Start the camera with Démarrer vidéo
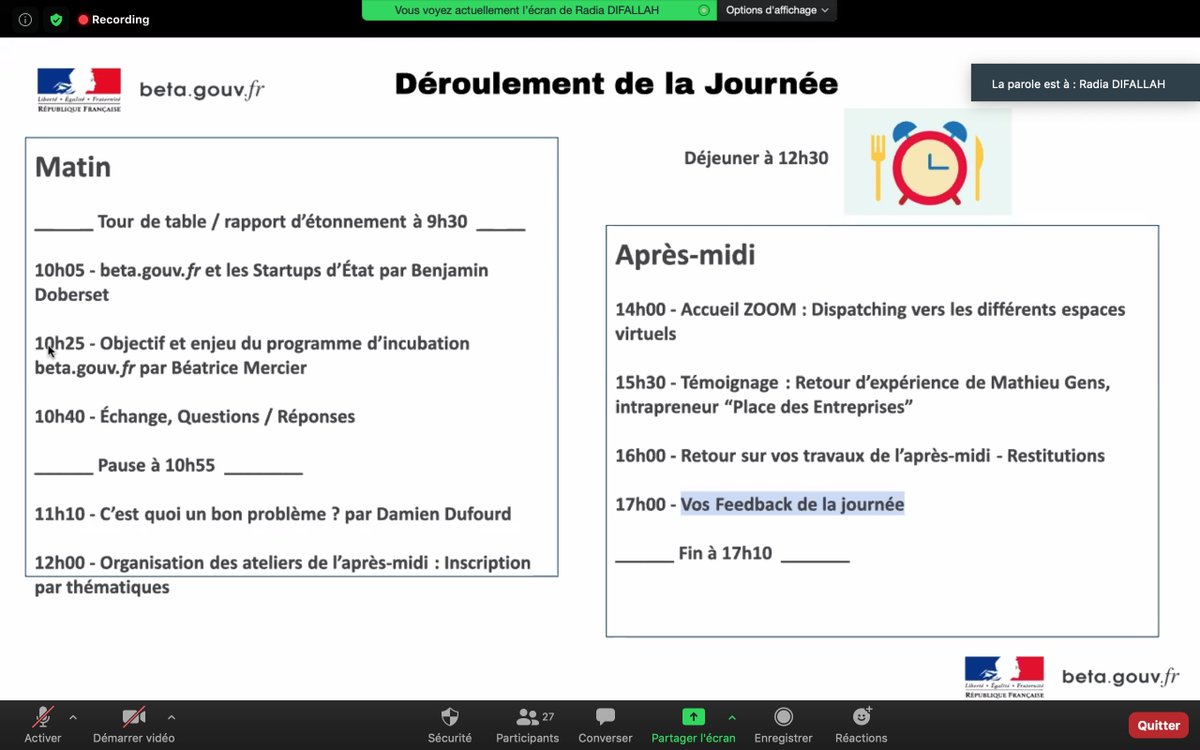 coord(134,725)
